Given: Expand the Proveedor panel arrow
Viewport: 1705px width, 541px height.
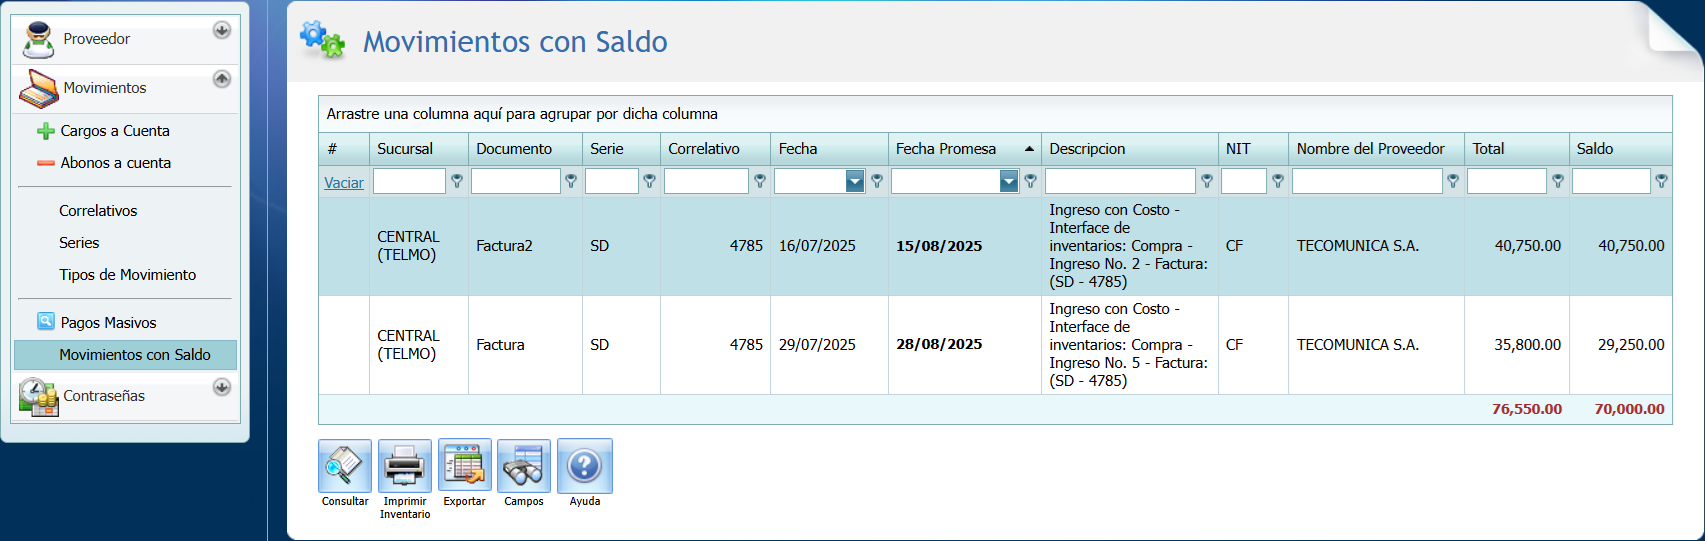Looking at the screenshot, I should (x=222, y=30).
